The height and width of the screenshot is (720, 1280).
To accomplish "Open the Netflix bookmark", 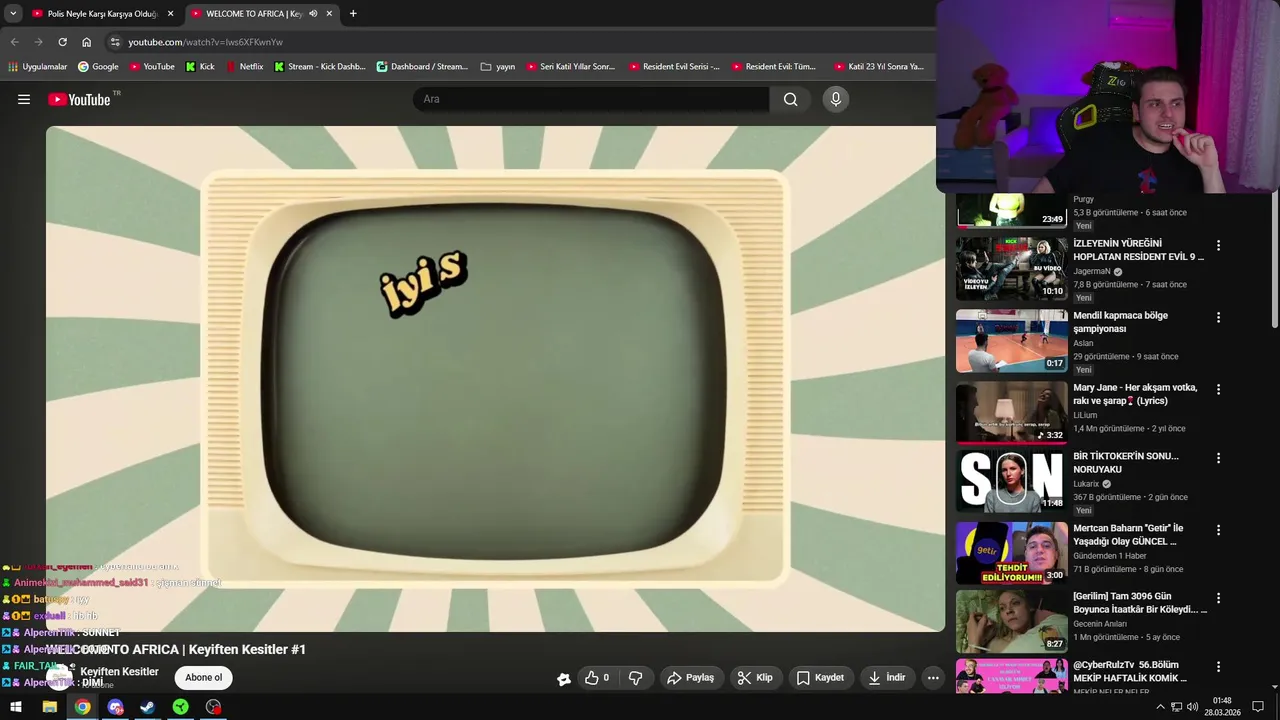I will coord(244,67).
